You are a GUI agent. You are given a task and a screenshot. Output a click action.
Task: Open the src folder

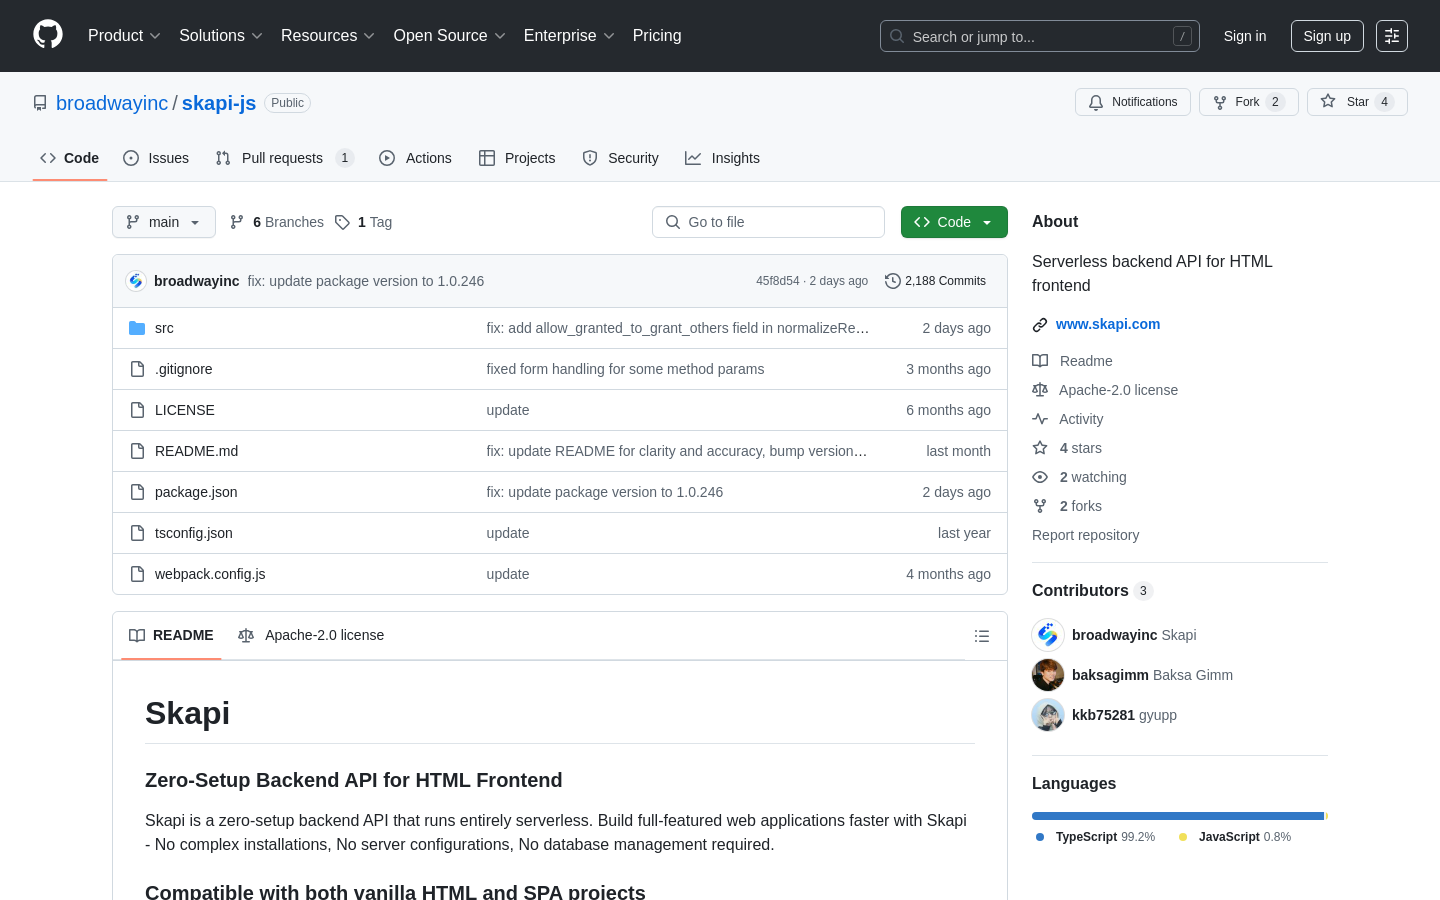[x=164, y=328]
